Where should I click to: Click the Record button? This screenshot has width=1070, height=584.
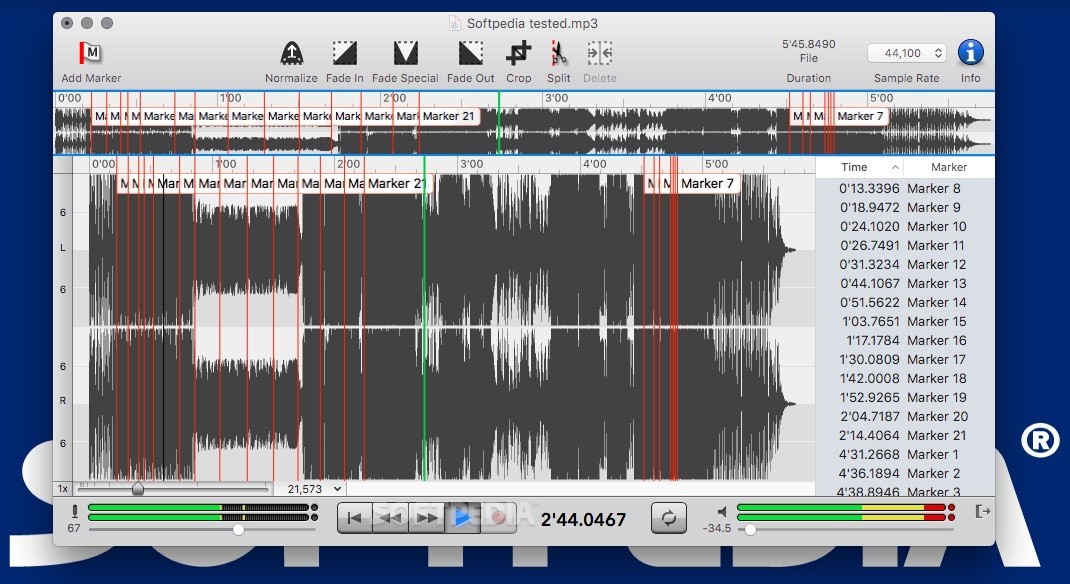(498, 518)
